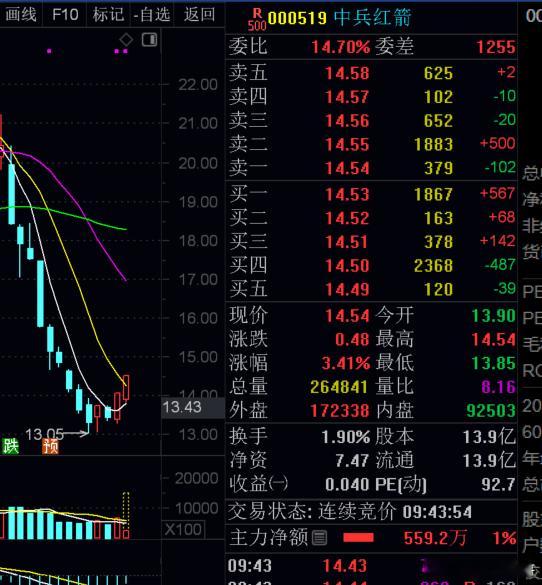The image size is (542, 585).
Task: Click 换手 1.90% turnover value
Action: 346,437
